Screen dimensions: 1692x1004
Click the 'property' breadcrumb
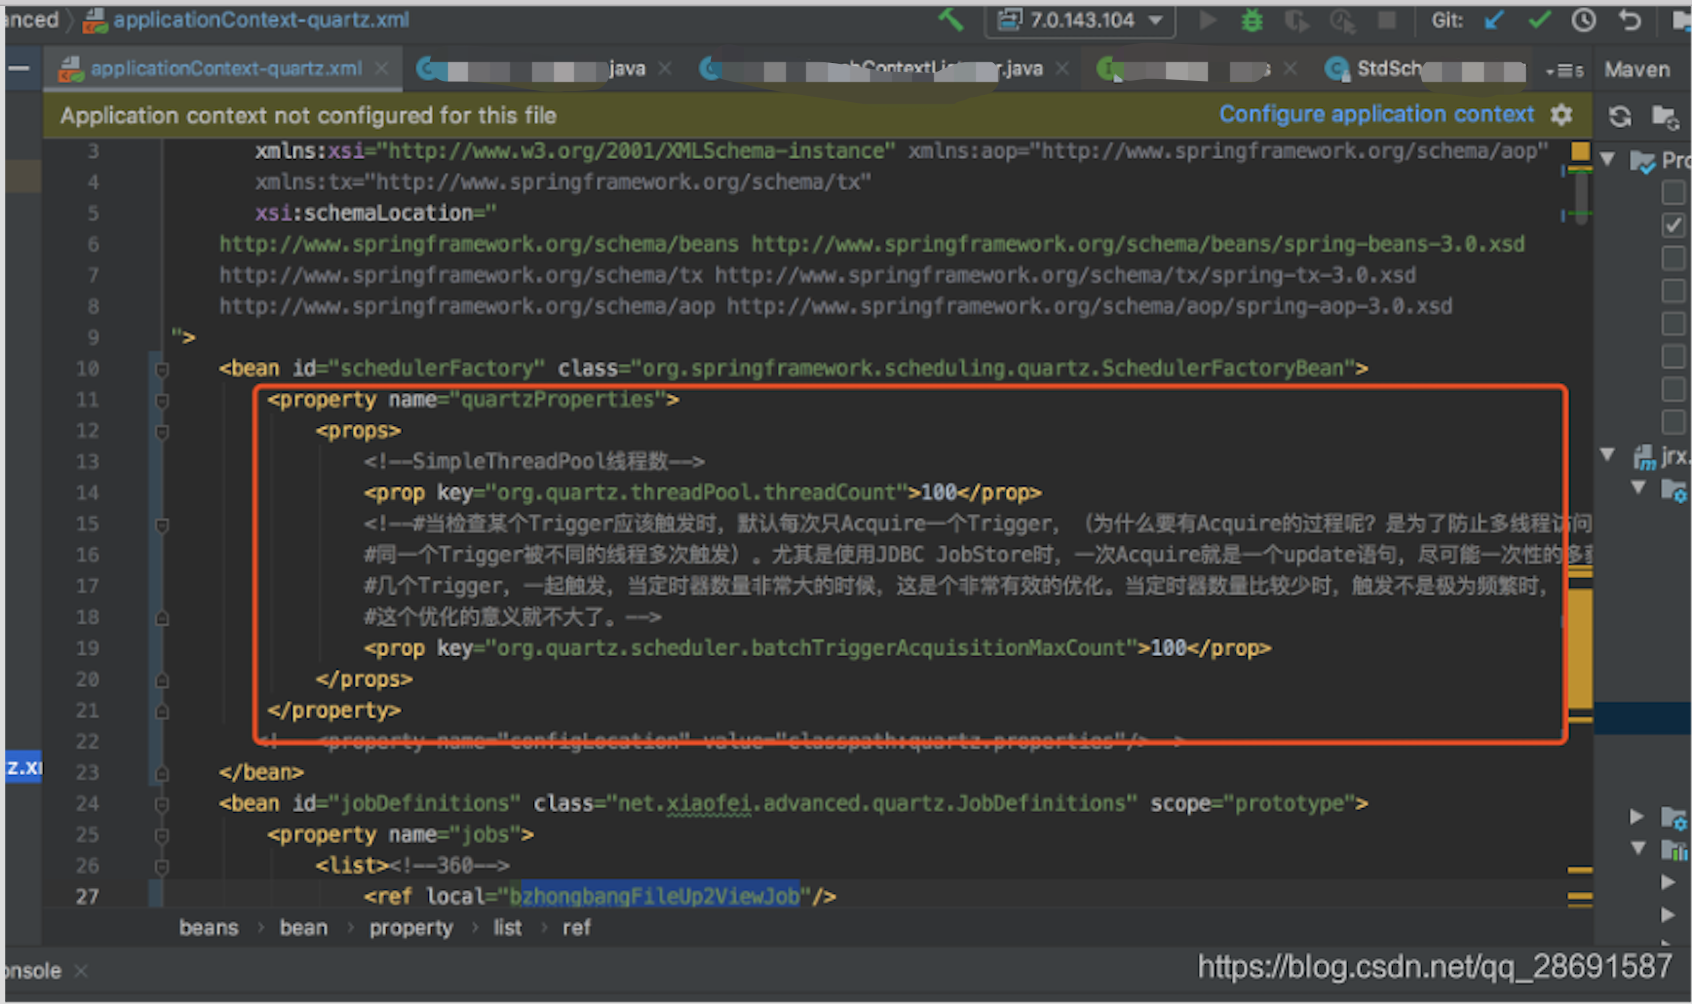point(410,928)
